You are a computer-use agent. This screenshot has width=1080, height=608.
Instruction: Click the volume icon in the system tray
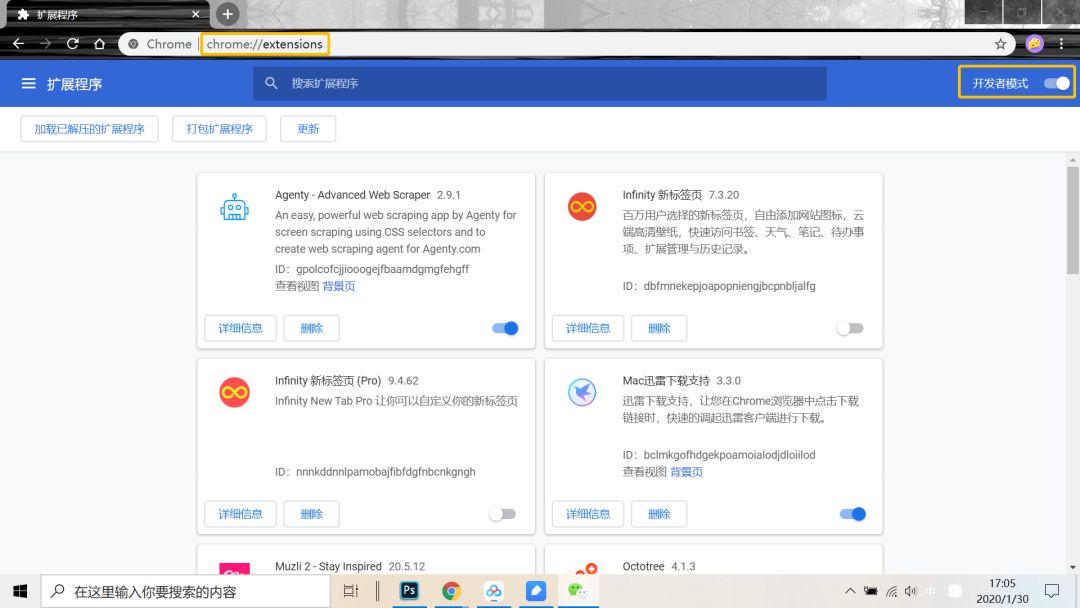click(909, 591)
